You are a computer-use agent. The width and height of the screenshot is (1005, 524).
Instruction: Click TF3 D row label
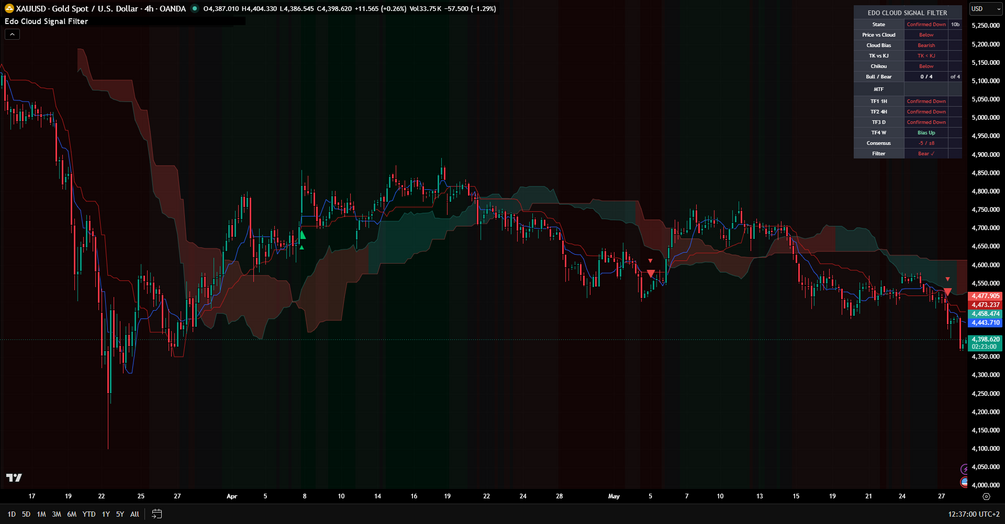pyautogui.click(x=879, y=122)
